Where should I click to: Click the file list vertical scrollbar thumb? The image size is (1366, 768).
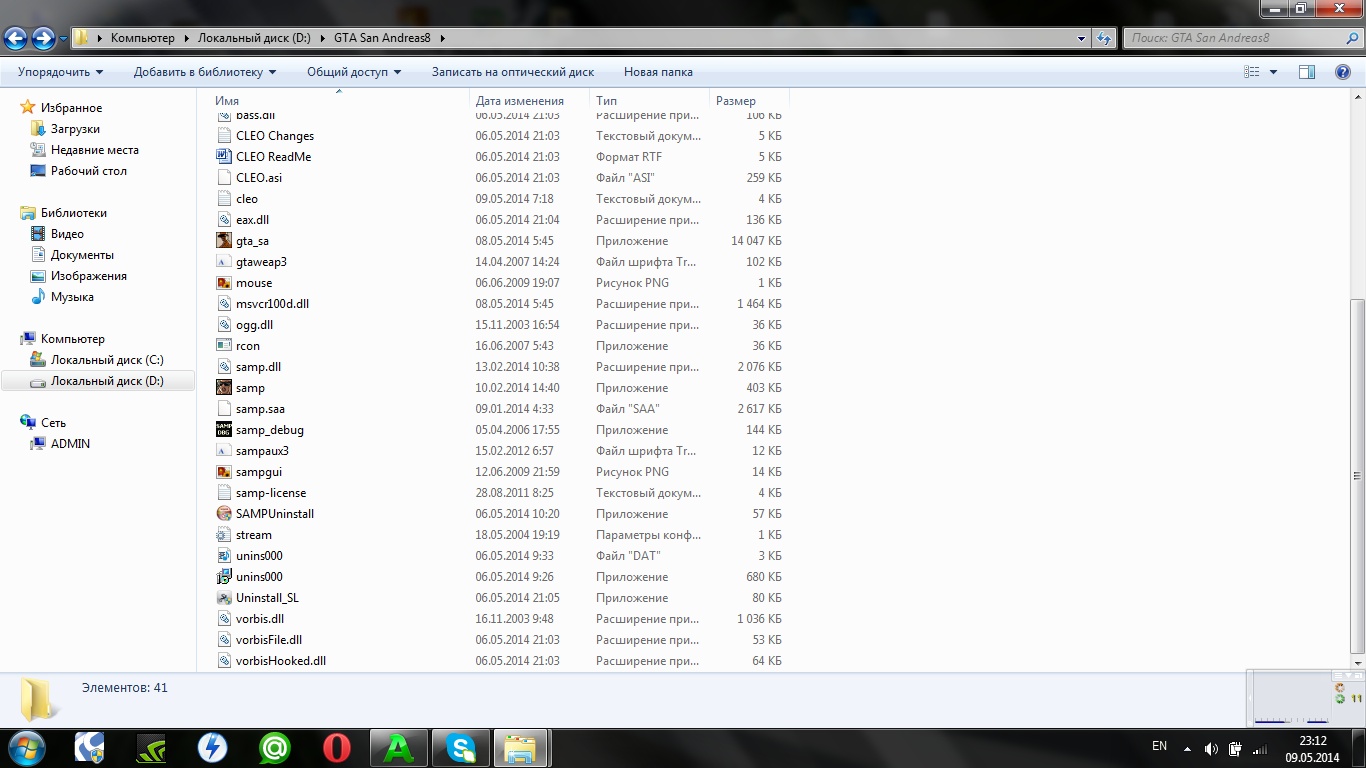[x=1357, y=475]
